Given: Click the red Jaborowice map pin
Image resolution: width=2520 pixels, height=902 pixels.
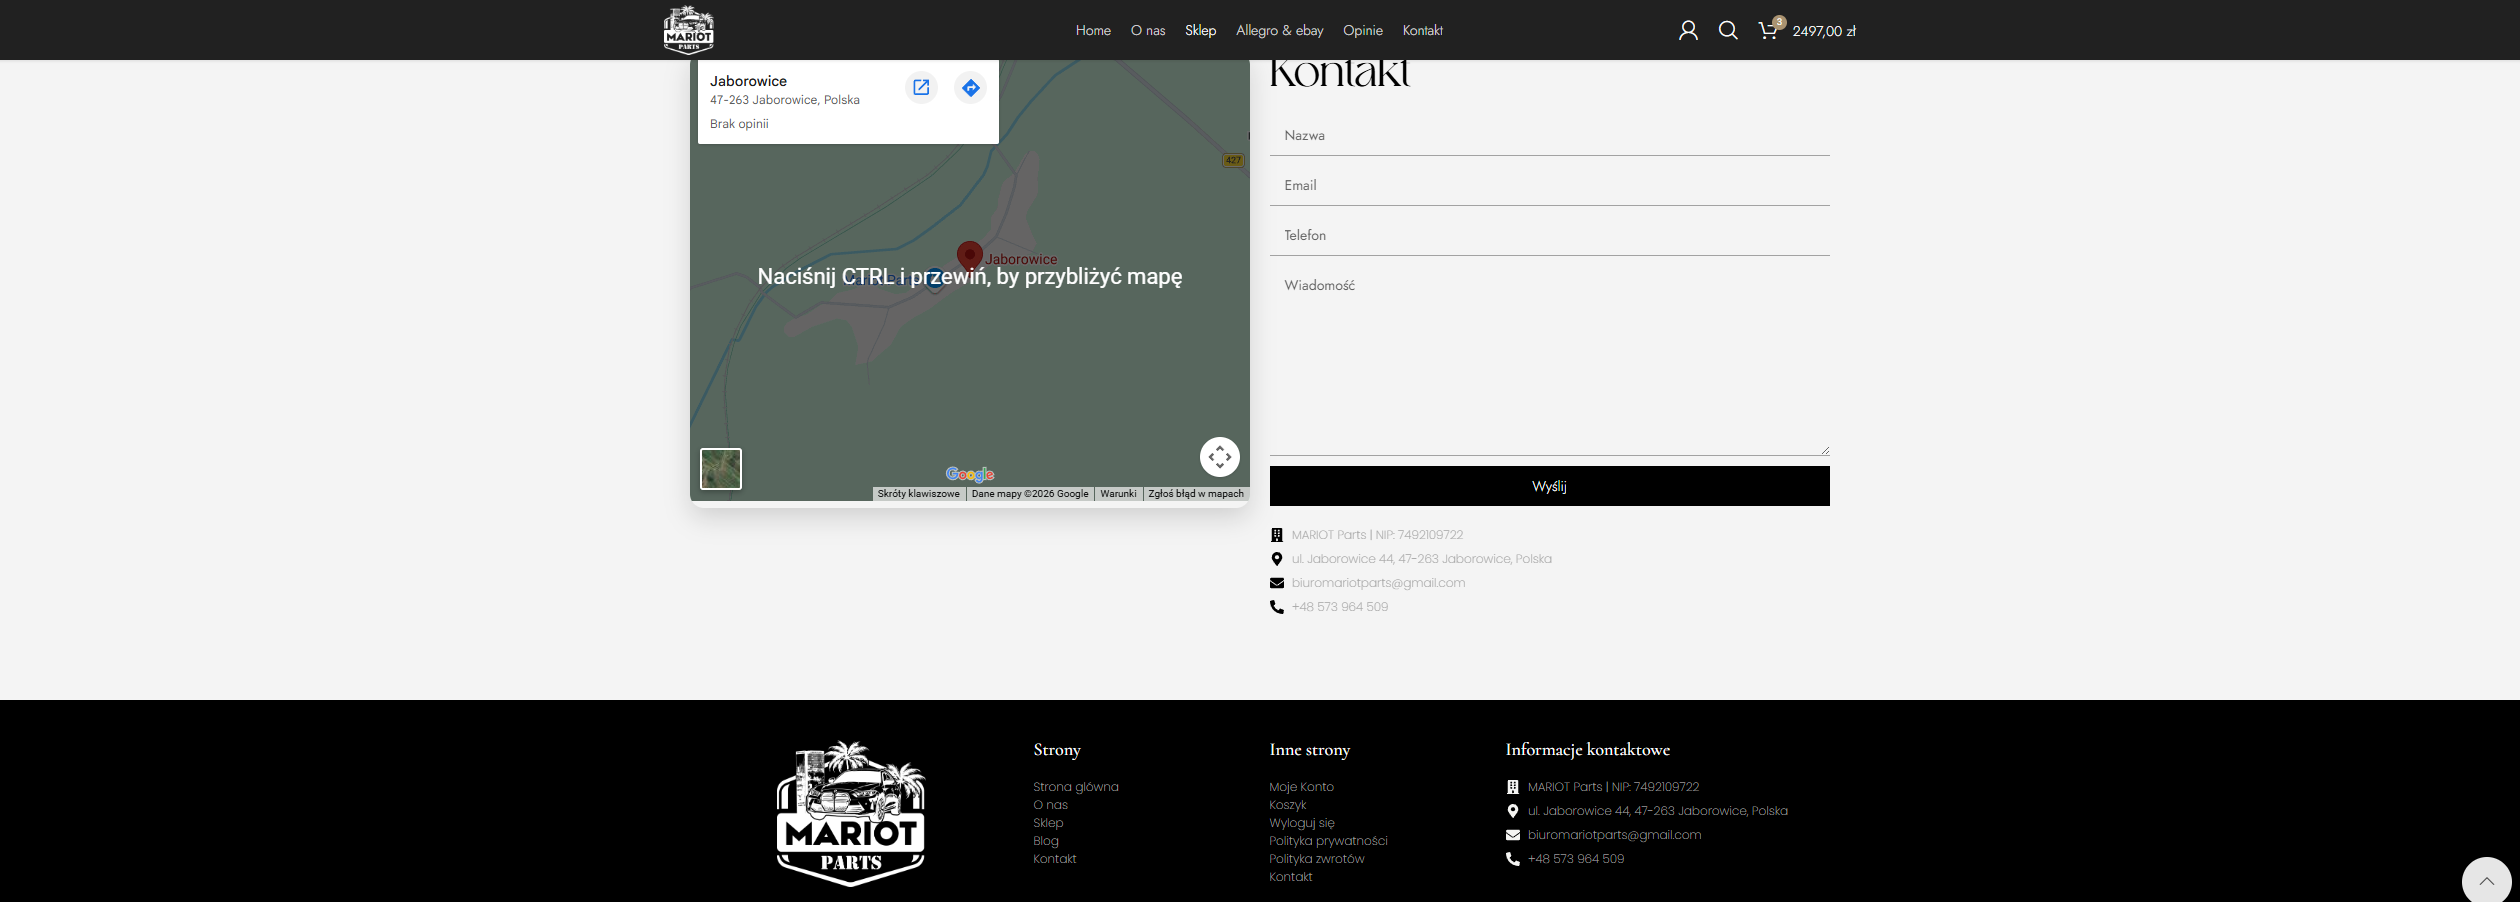Looking at the screenshot, I should [x=969, y=255].
